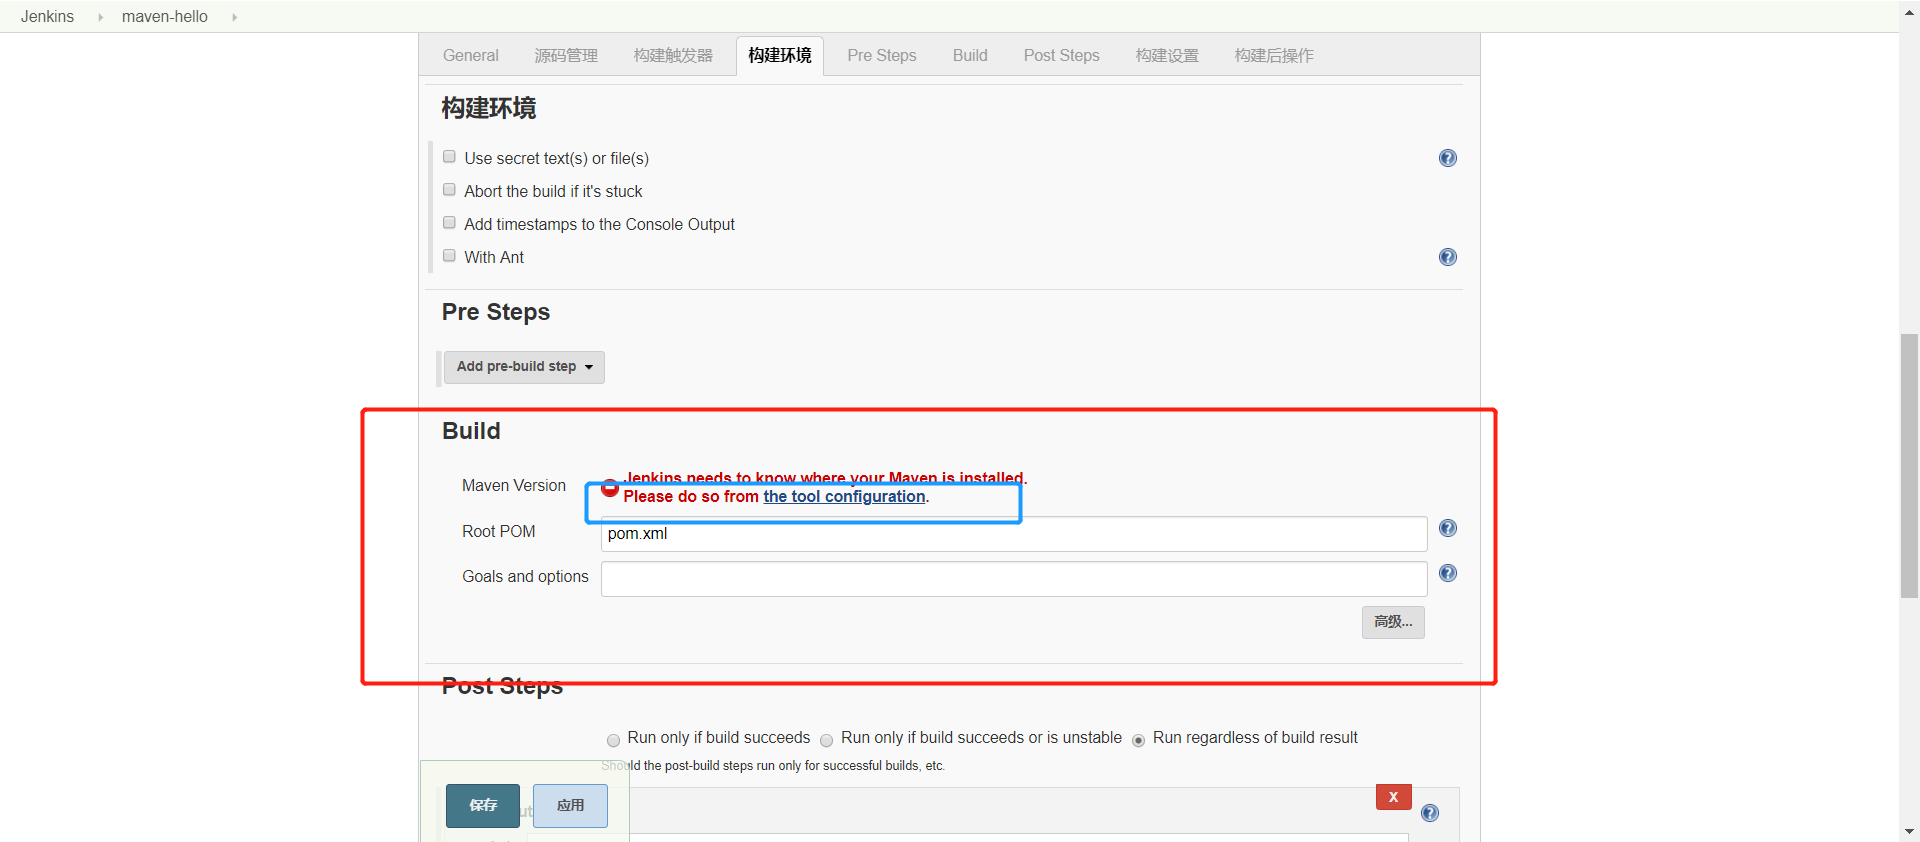Open the 构建后操作 tab

coord(1274,56)
